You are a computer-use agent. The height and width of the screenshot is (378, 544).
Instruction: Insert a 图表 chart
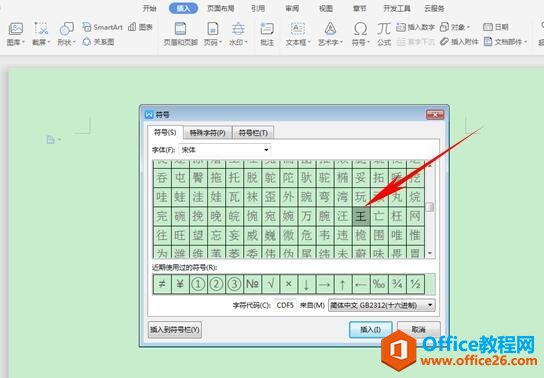click(x=141, y=27)
